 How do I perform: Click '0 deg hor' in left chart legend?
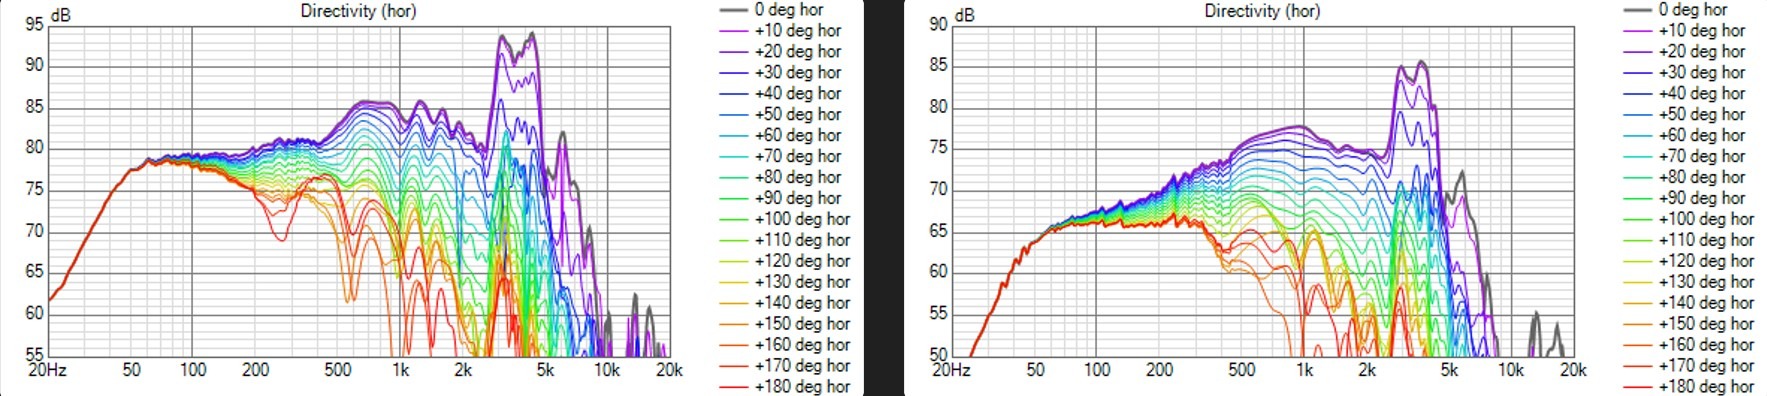(x=789, y=9)
